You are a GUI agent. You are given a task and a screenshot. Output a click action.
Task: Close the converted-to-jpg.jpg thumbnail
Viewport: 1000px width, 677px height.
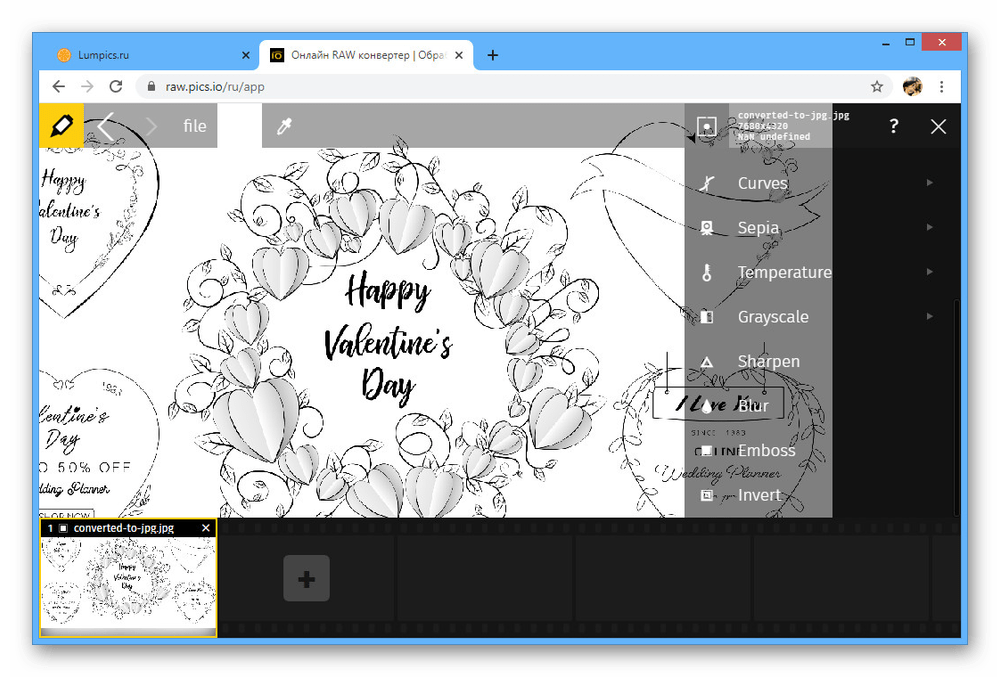[x=206, y=528]
